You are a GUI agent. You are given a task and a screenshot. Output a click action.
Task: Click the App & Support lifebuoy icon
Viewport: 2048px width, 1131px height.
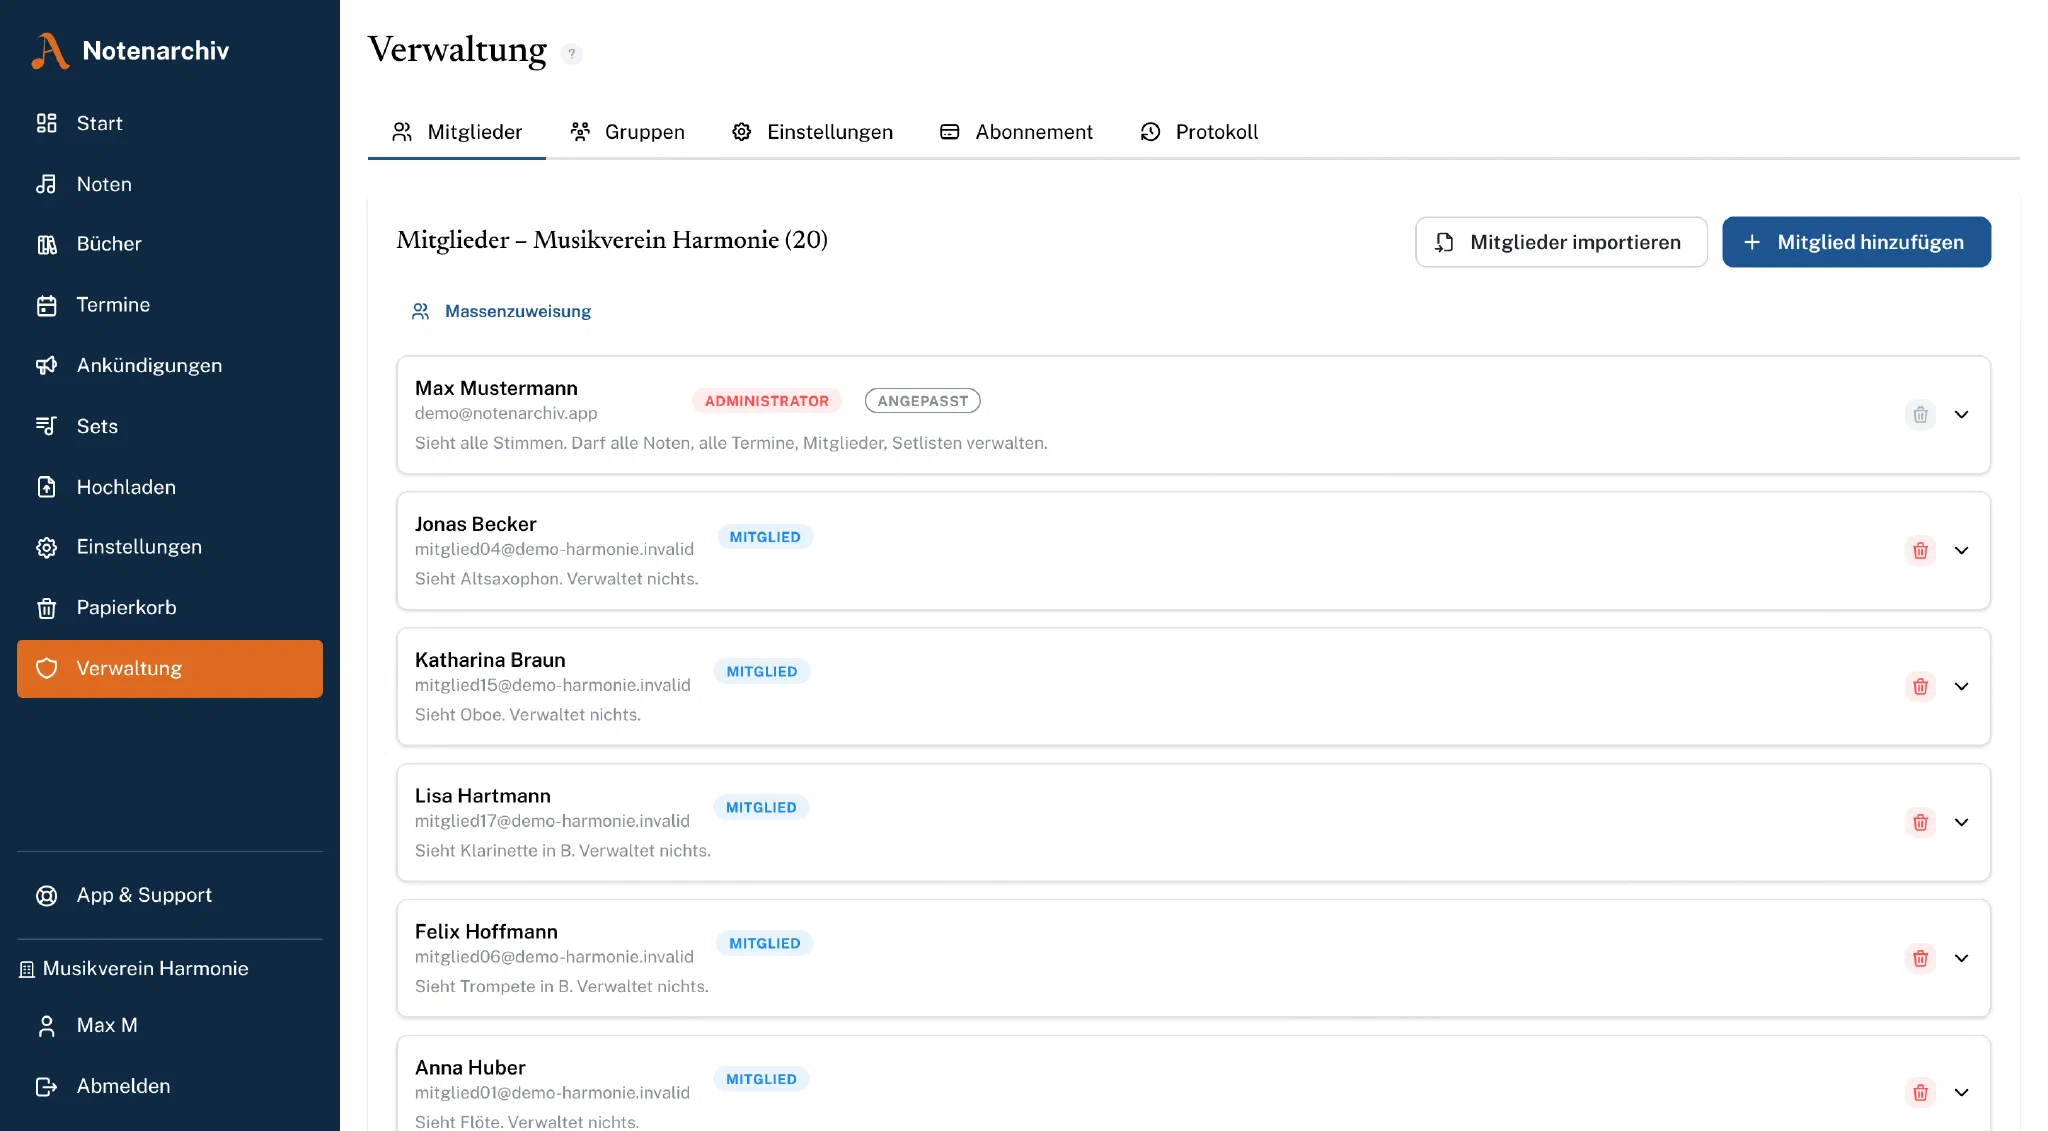tap(46, 895)
